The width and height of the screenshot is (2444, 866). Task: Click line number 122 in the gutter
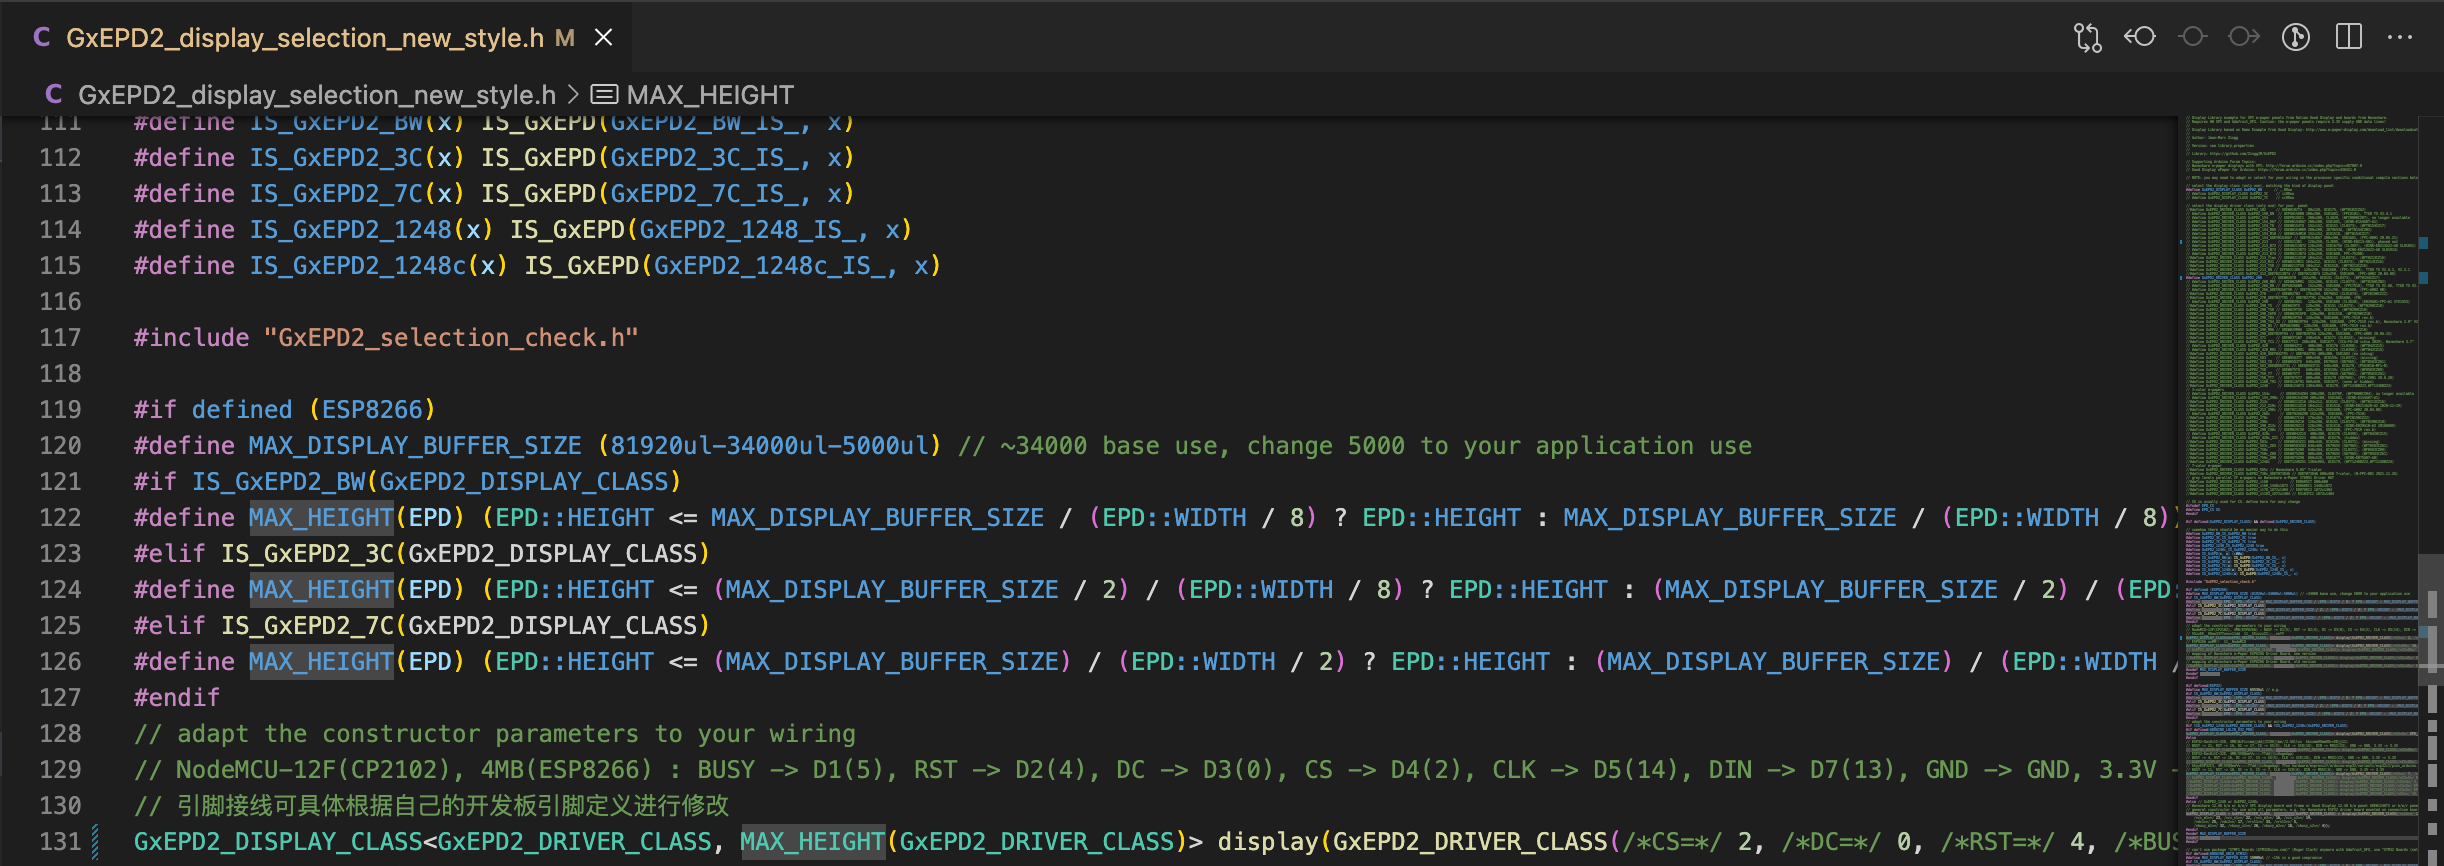60,518
